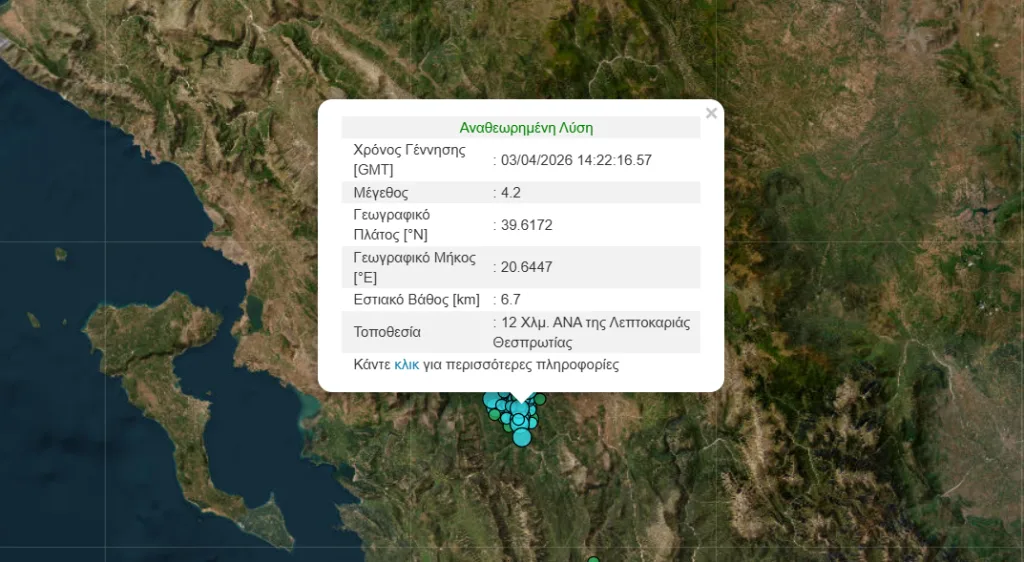Close the earthquake info popup

tap(711, 114)
